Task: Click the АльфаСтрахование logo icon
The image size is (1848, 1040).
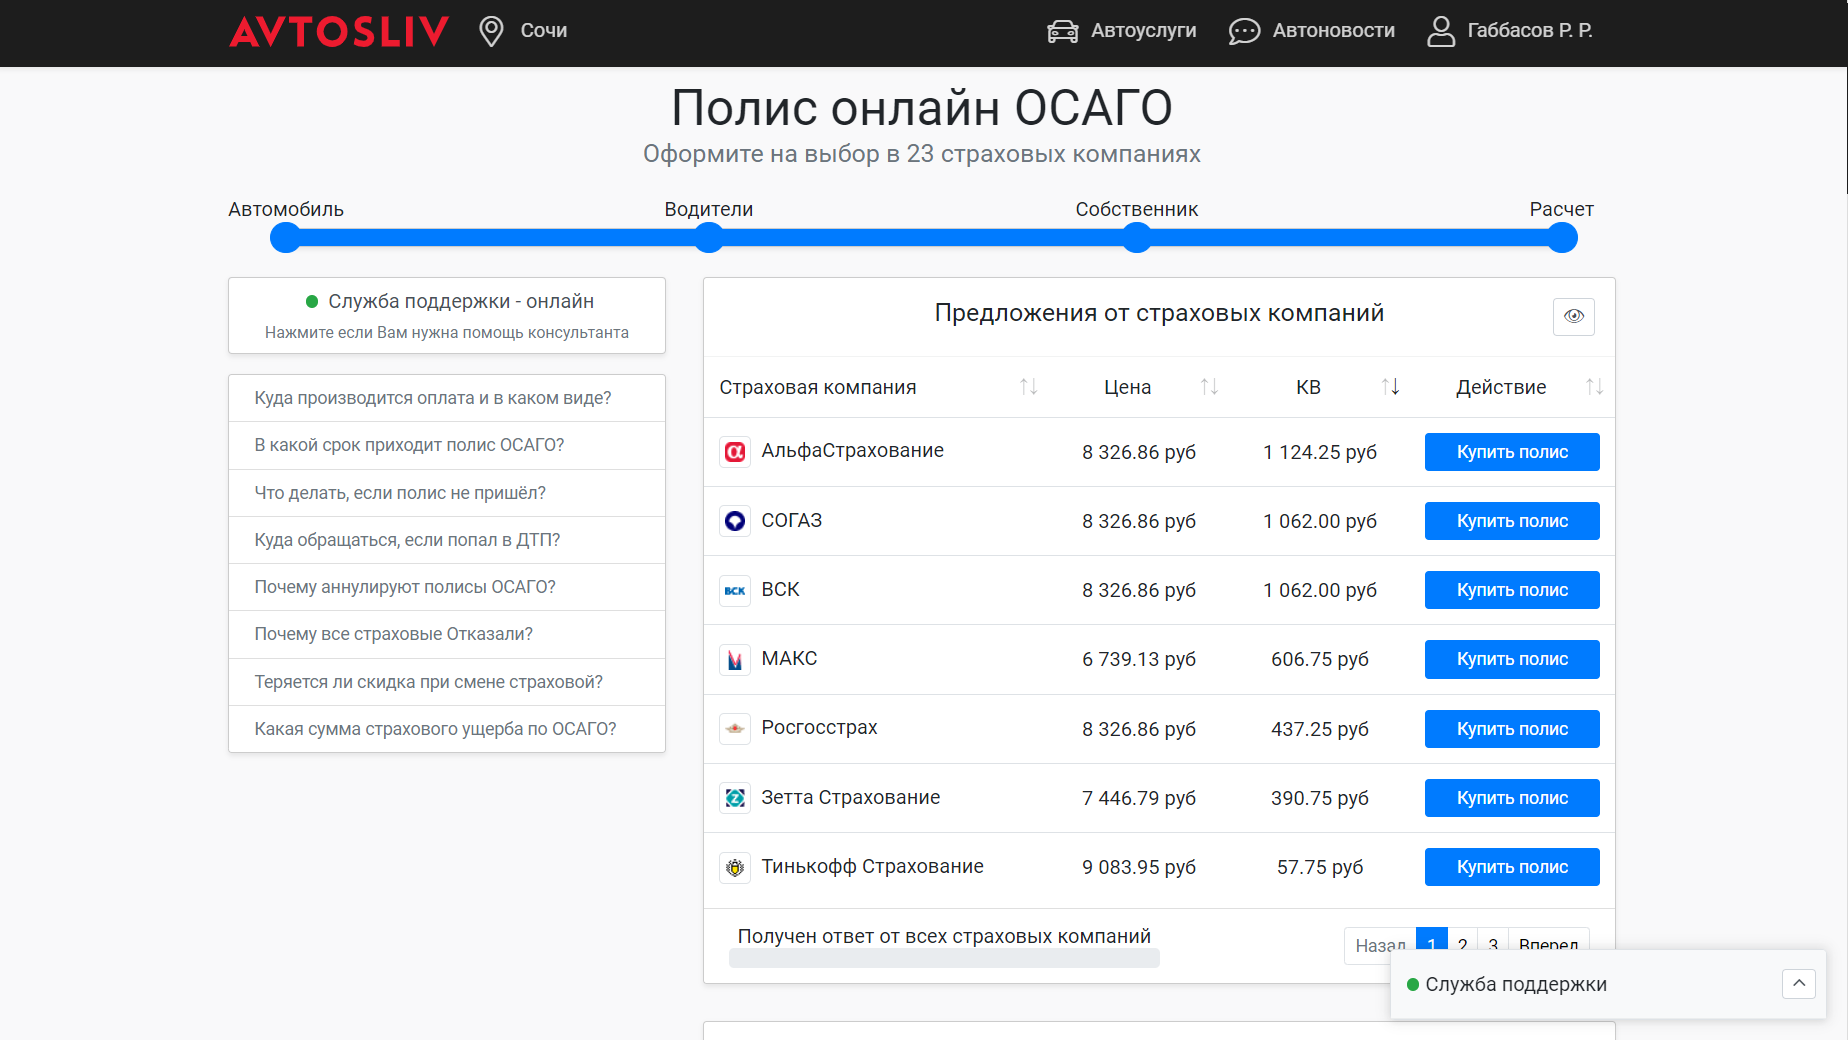Action: pos(735,452)
